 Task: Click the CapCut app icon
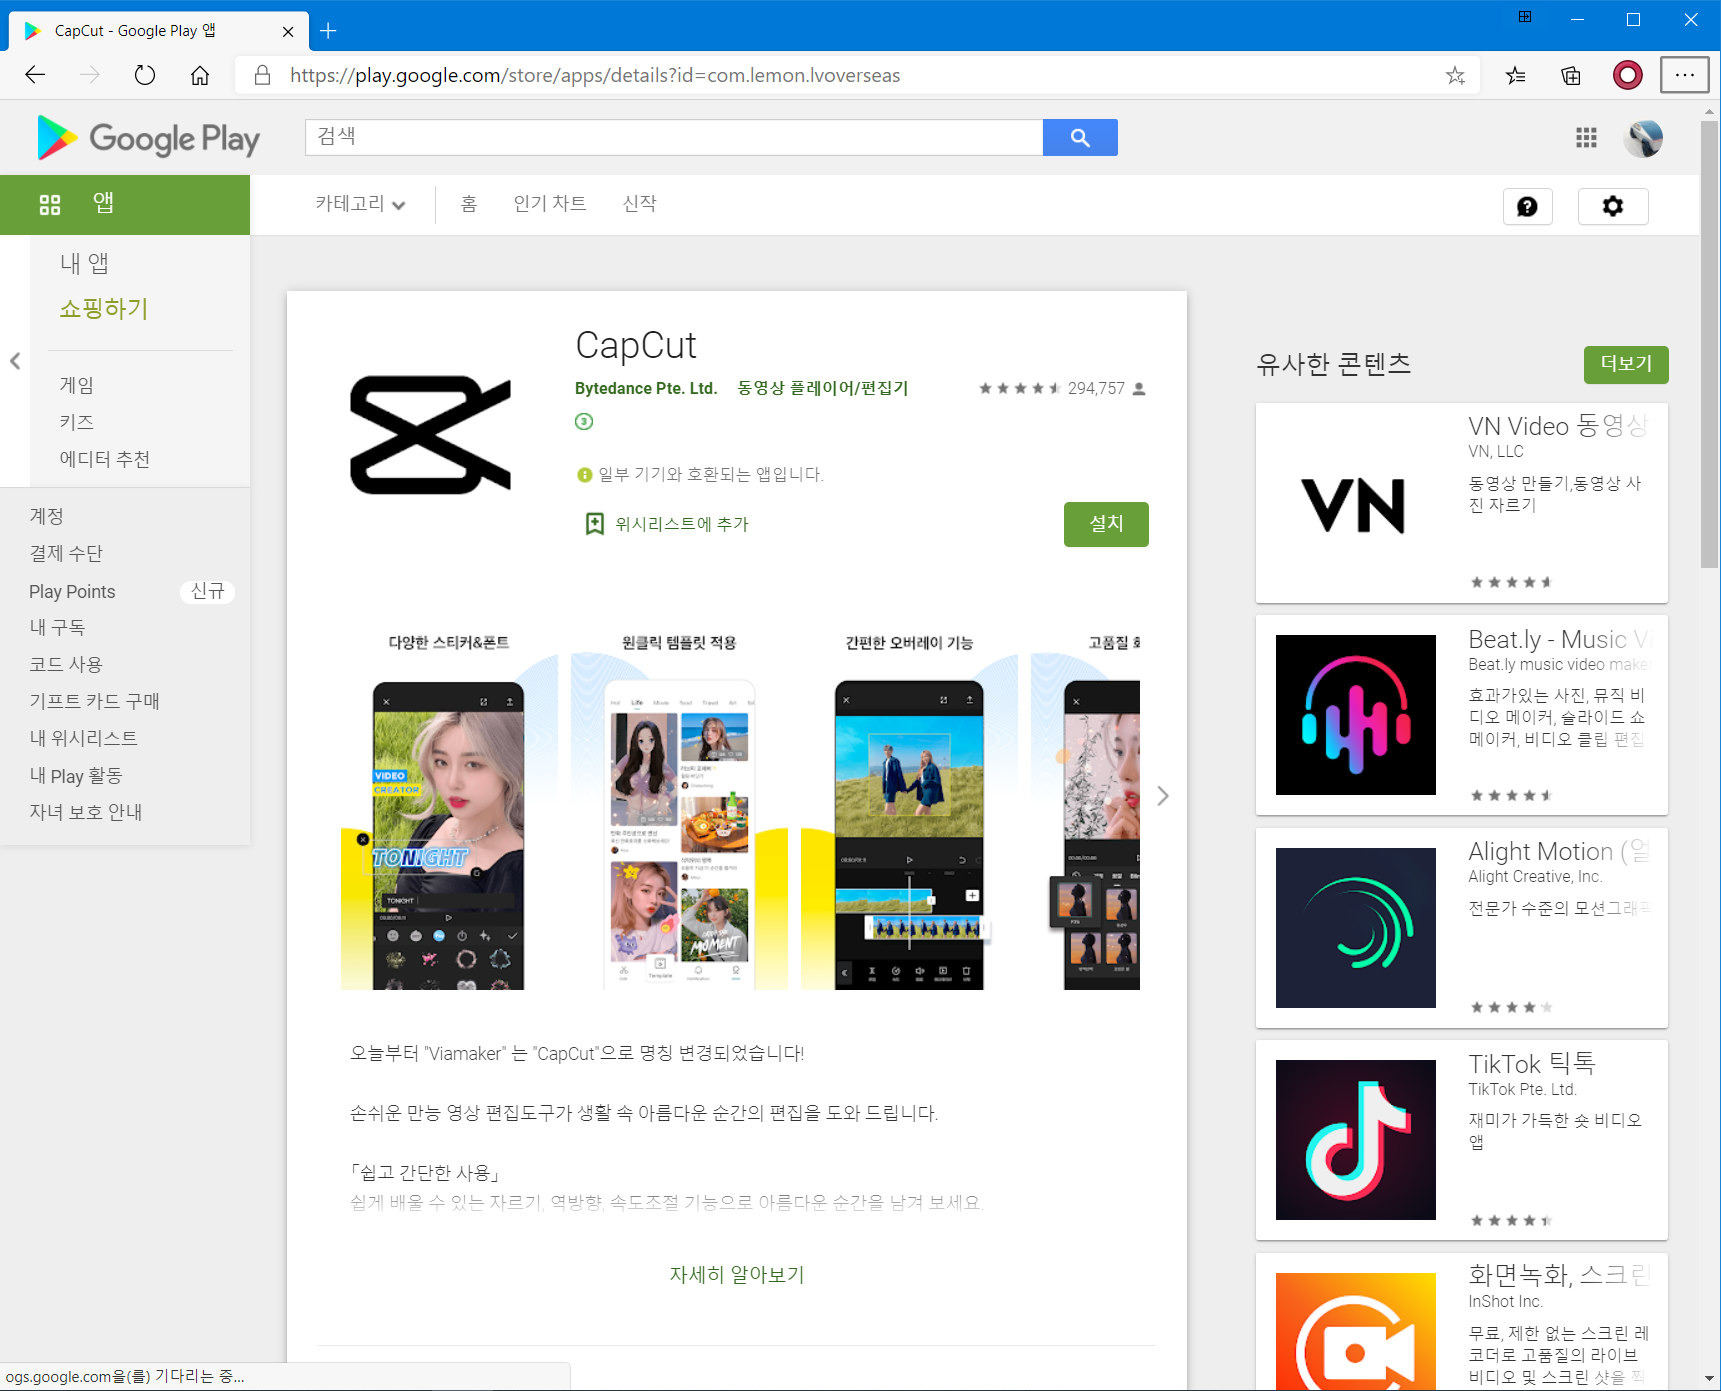point(430,435)
